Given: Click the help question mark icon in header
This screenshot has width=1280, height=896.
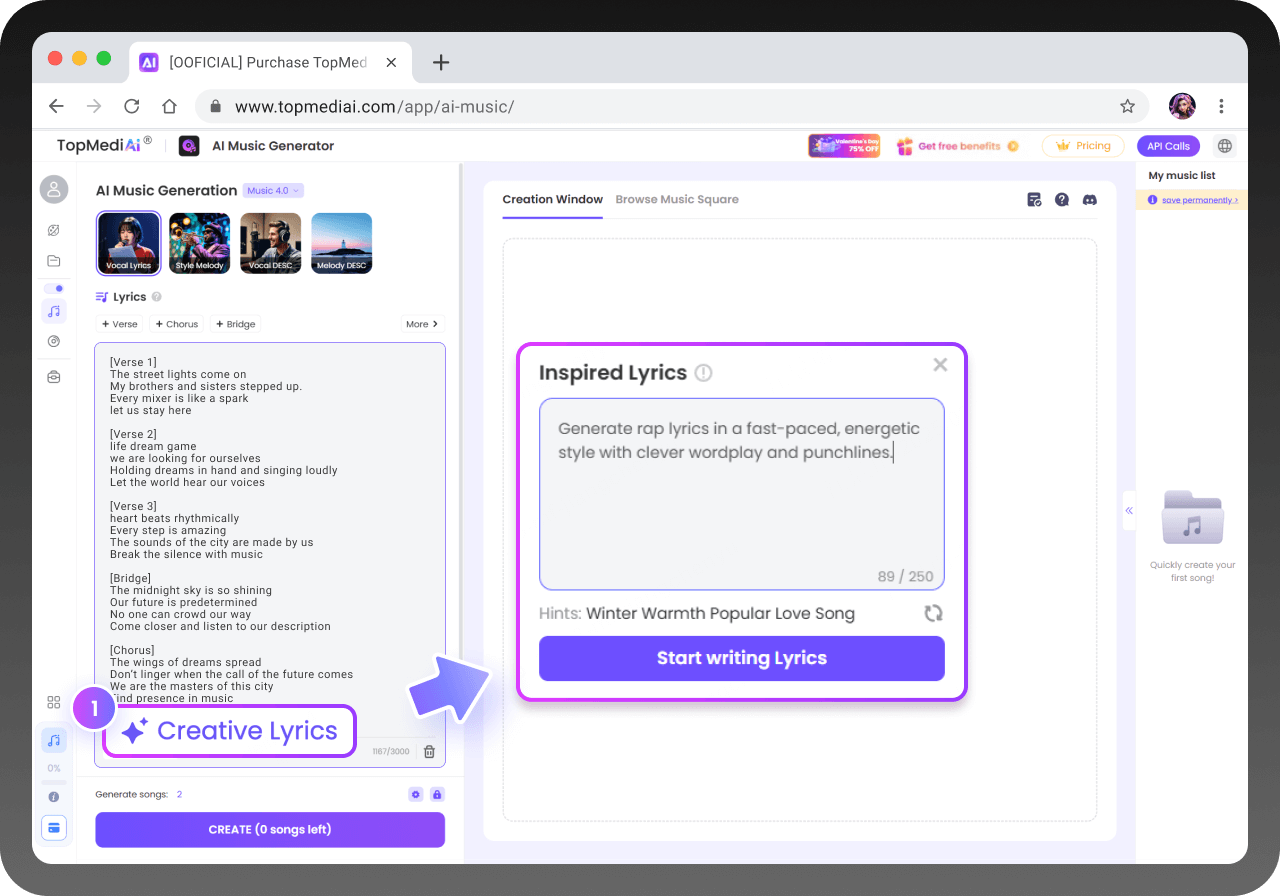Looking at the screenshot, I should point(1062,200).
